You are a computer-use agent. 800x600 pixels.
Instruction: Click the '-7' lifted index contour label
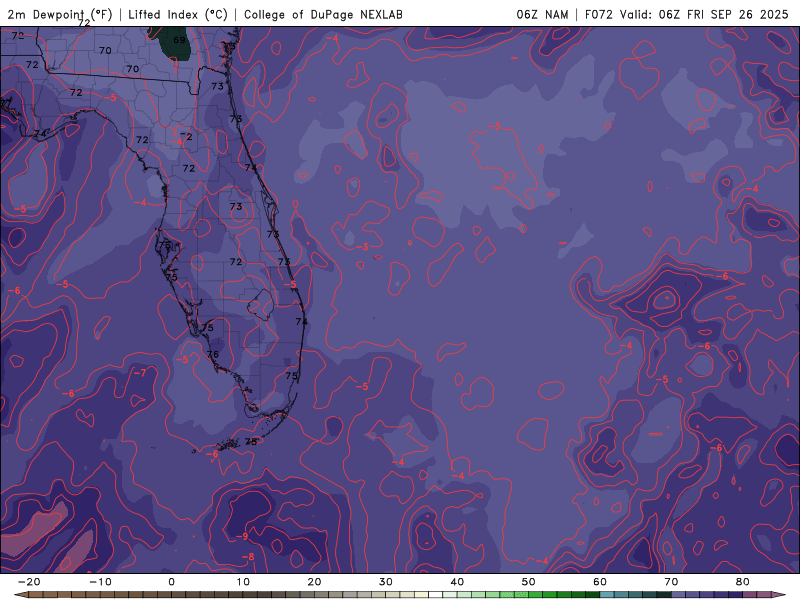click(140, 373)
